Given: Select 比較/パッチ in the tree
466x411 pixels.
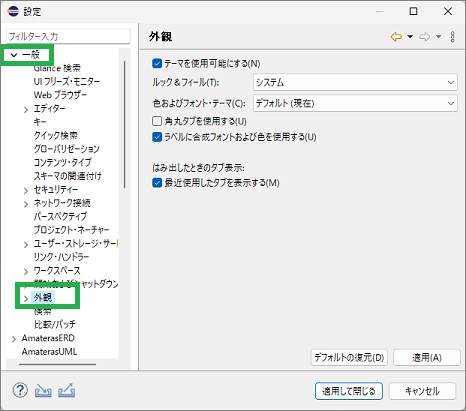Looking at the screenshot, I should click(55, 324).
